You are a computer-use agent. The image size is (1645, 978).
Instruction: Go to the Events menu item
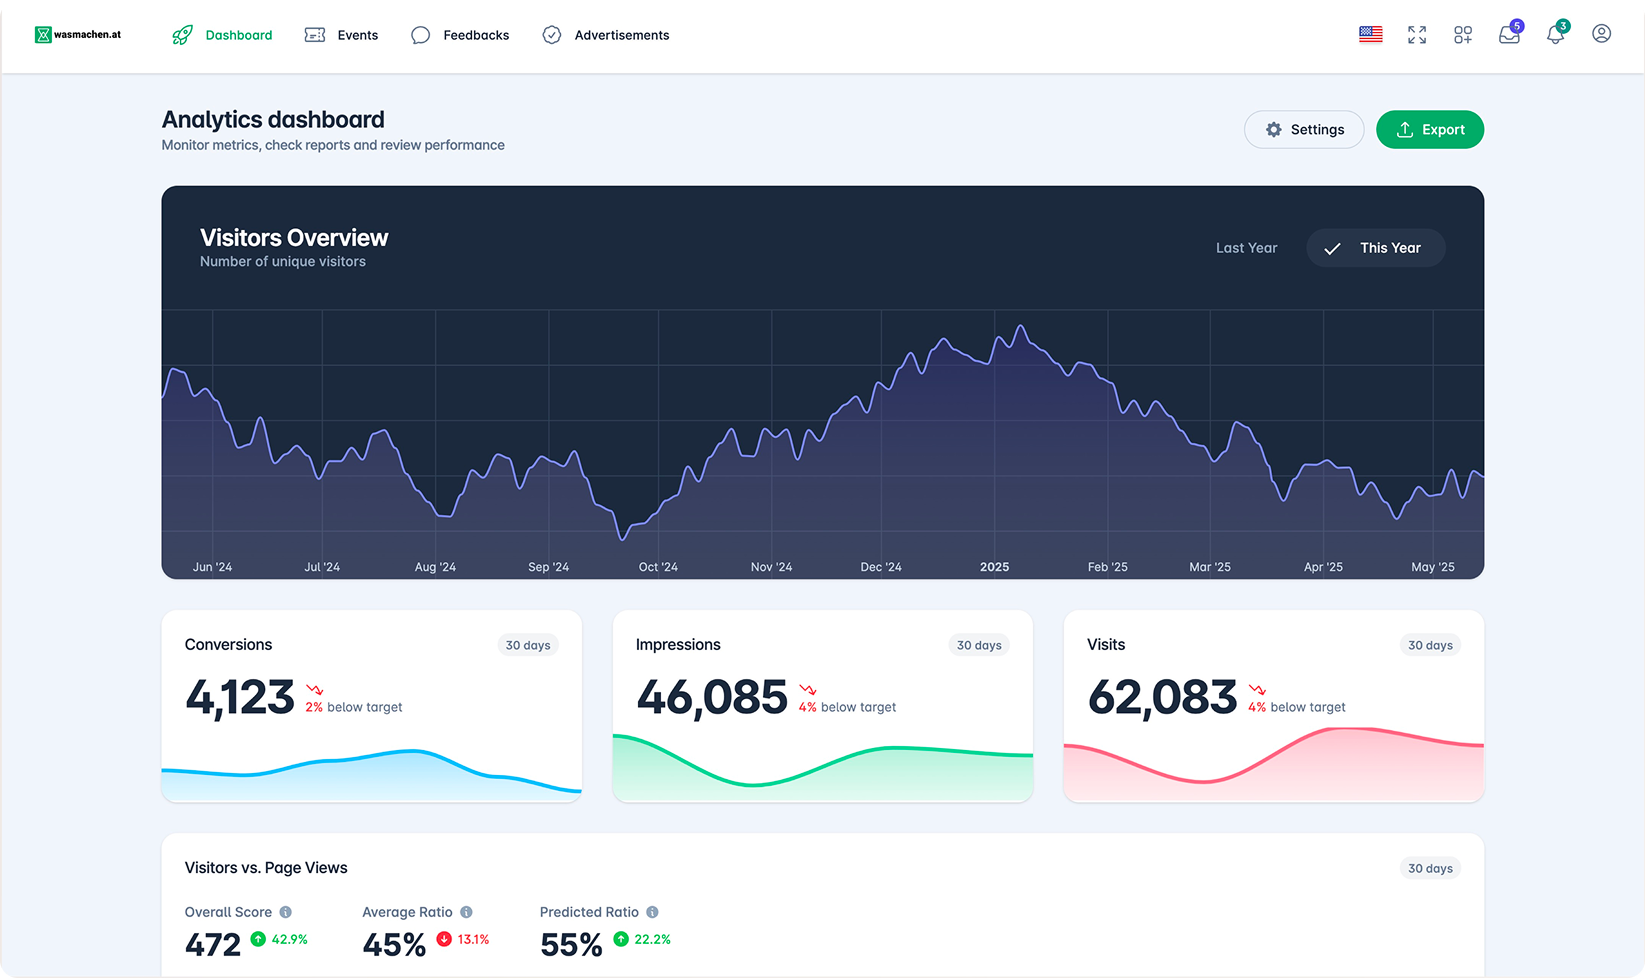pyautogui.click(x=342, y=35)
